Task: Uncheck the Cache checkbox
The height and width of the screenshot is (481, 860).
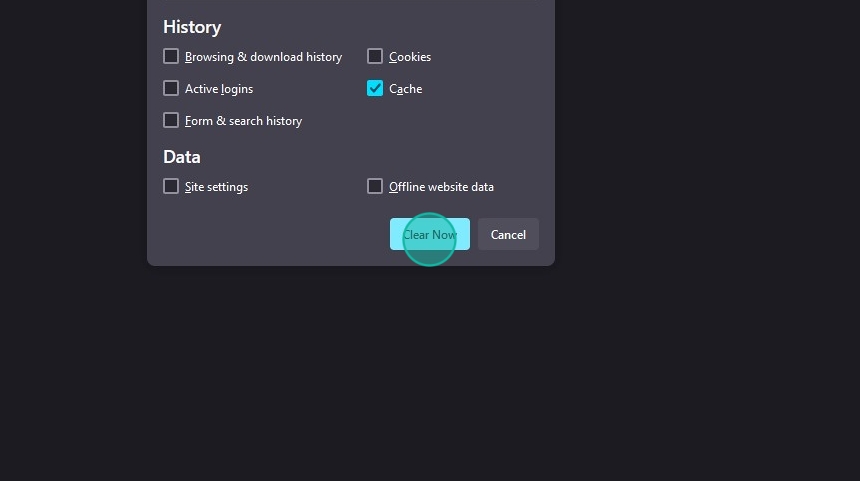Action: 375,88
